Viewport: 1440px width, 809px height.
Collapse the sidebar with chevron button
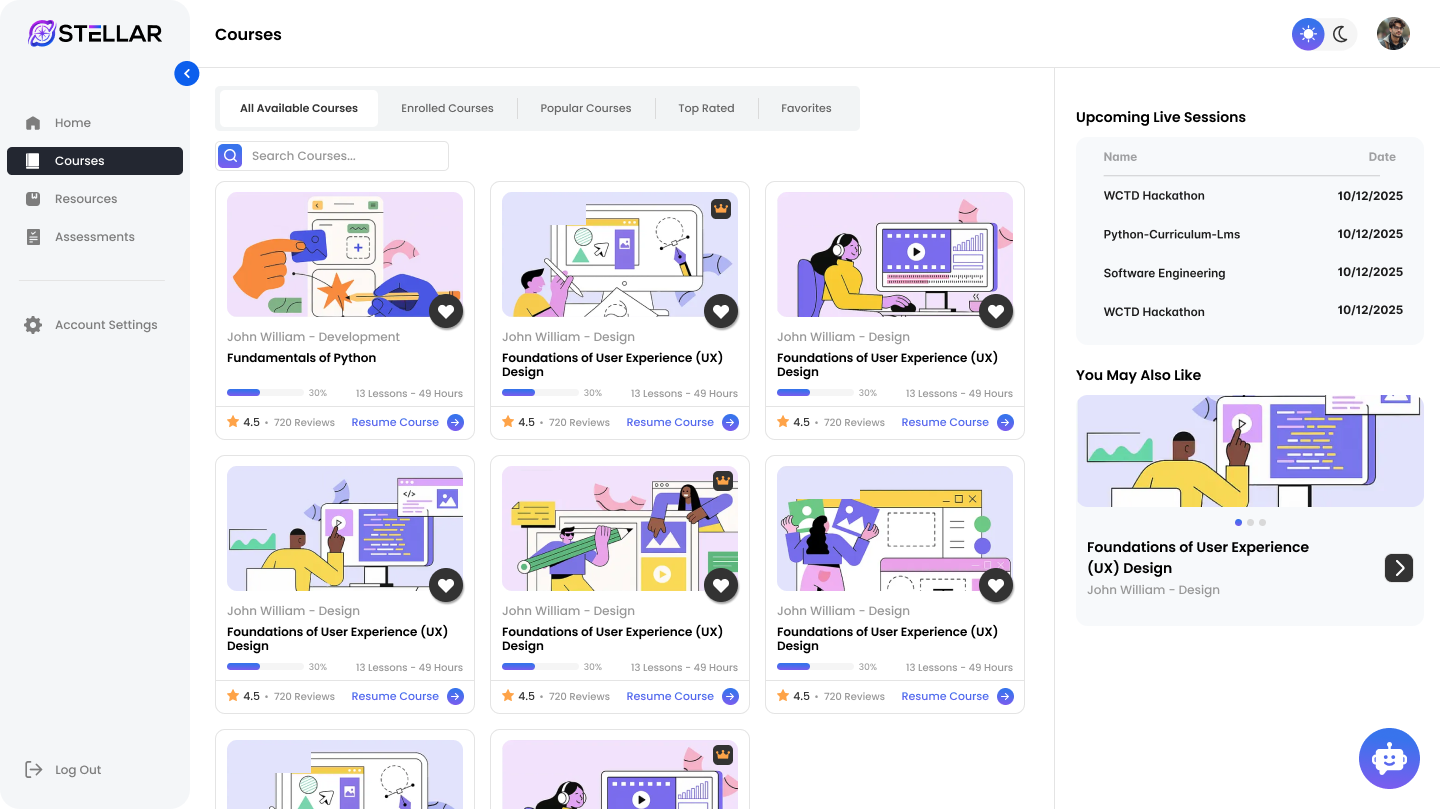[x=187, y=73]
